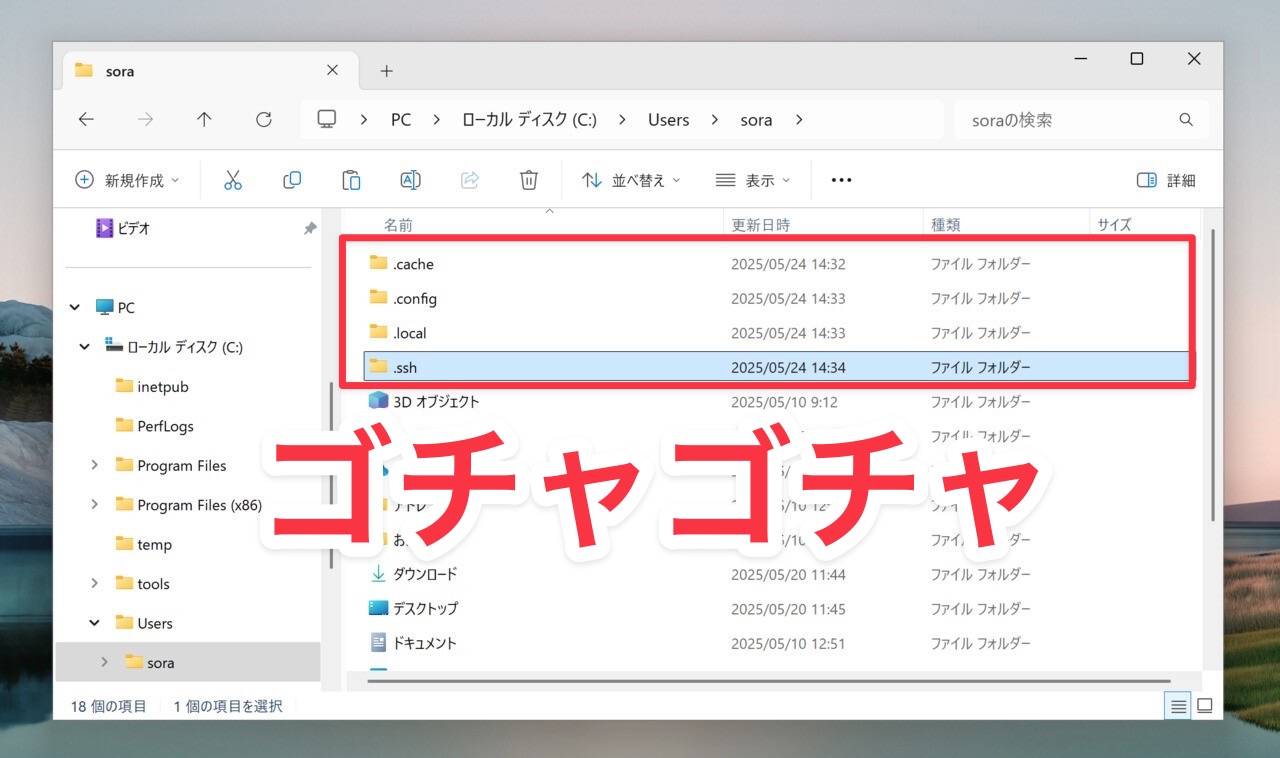Viewport: 1280px width, 758px height.
Task: Open the 並べ替え sort dropdown
Action: (631, 180)
